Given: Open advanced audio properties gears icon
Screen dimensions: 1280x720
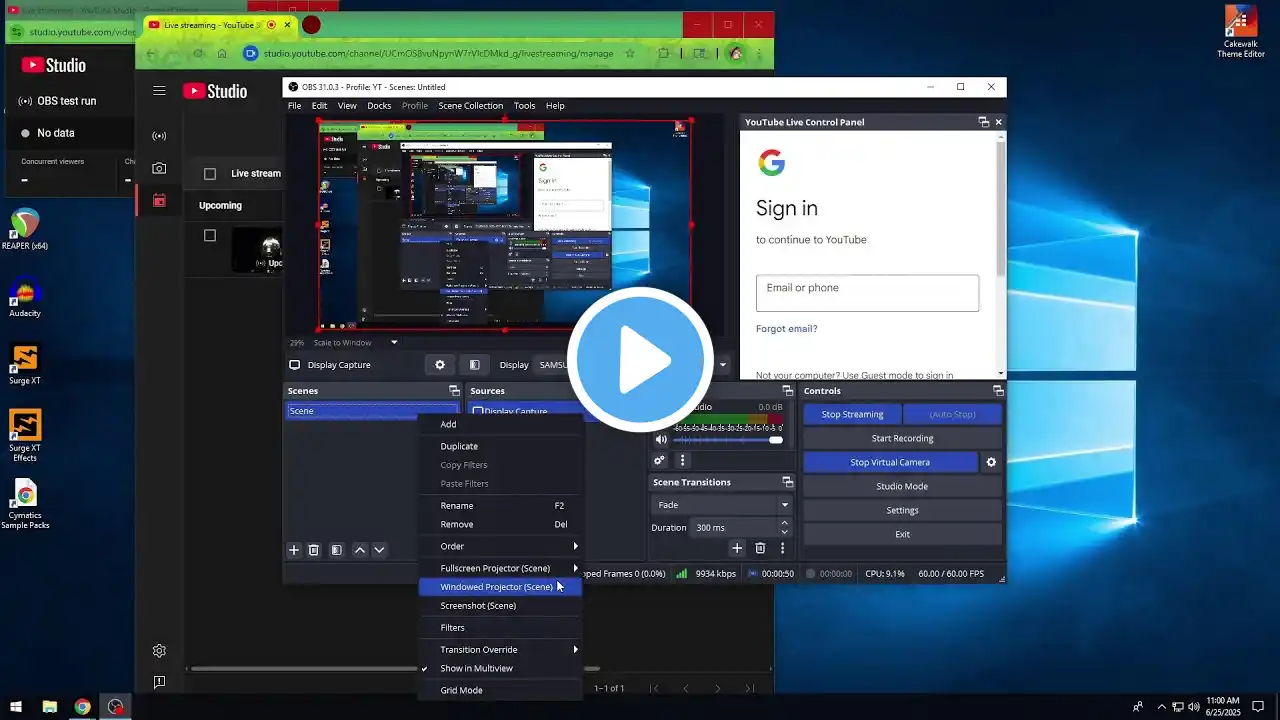Looking at the screenshot, I should coord(660,461).
